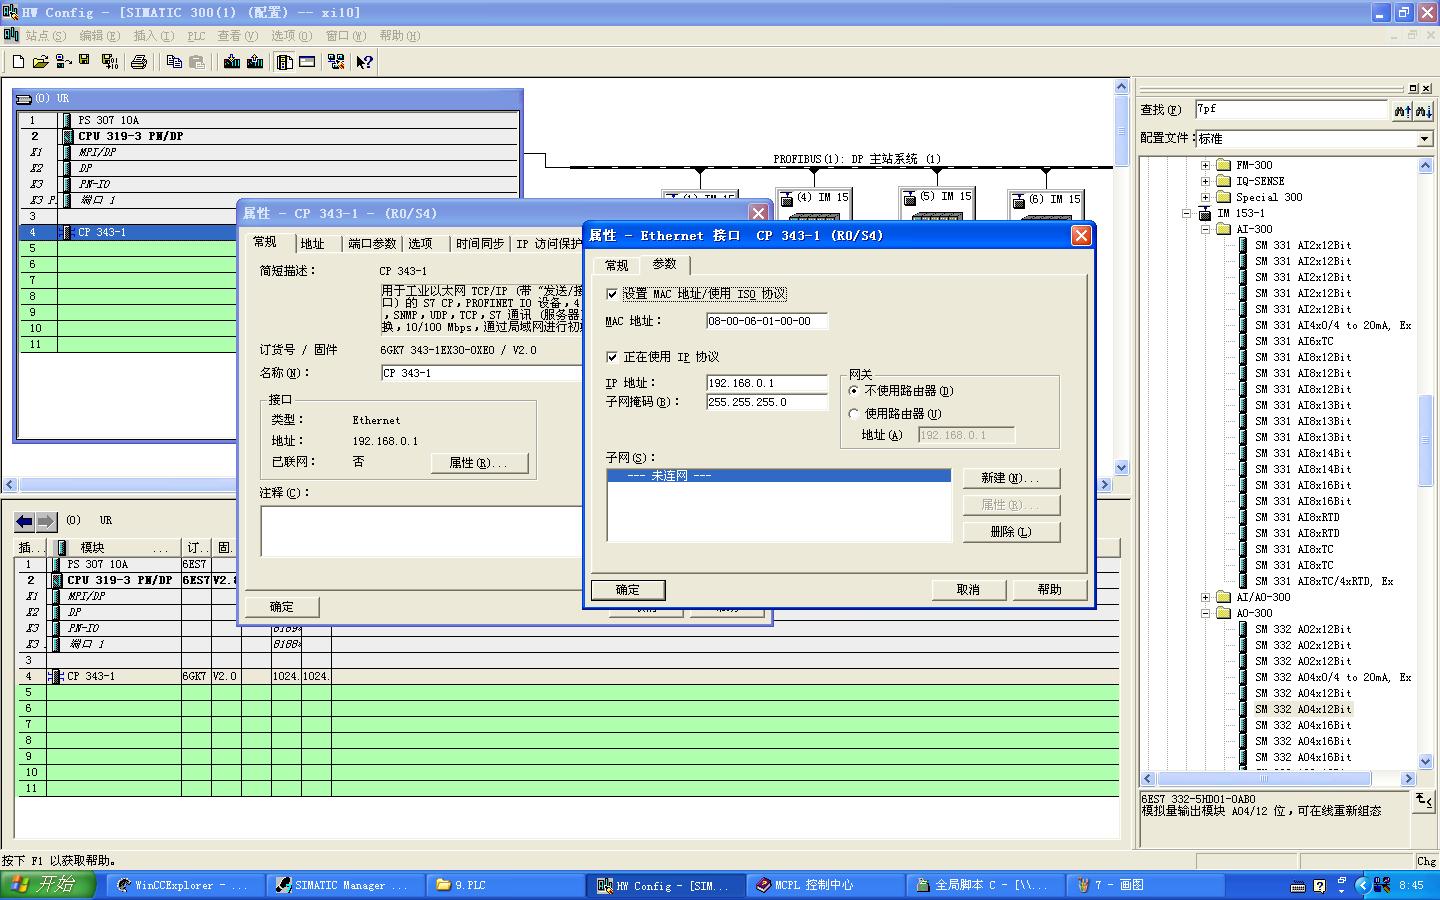Toggle the 设置 MAC 地址/使用 ISO 协议 checkbox

[612, 294]
